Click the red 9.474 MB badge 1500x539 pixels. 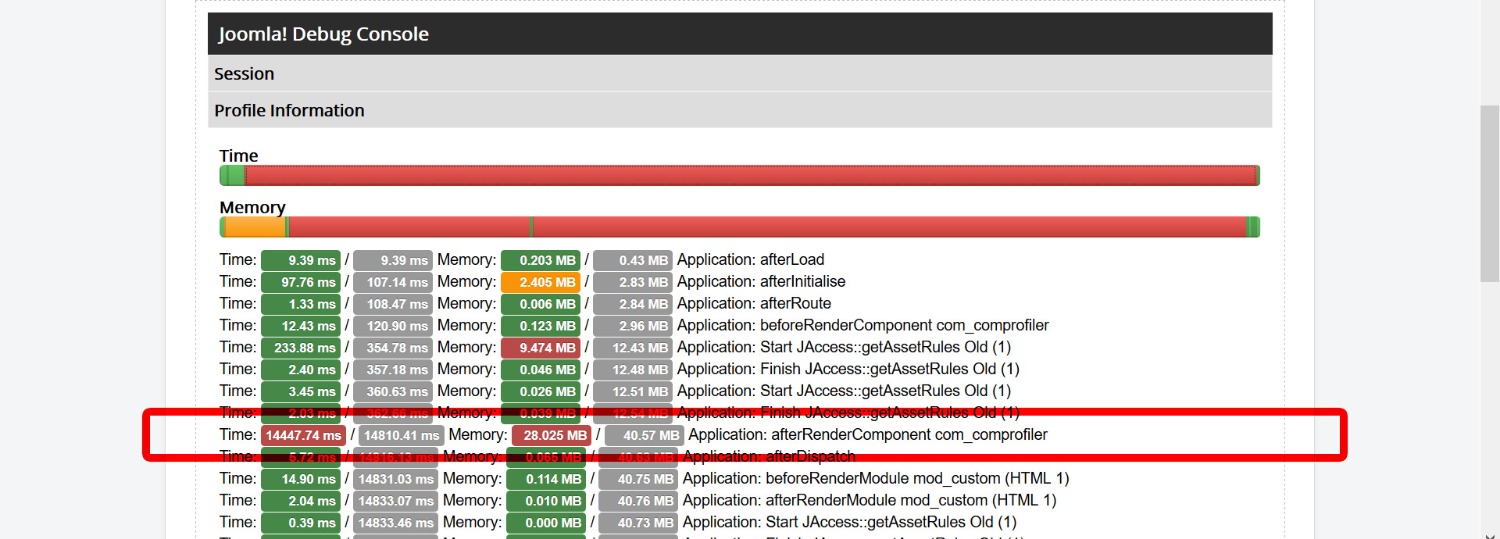[x=541, y=348]
